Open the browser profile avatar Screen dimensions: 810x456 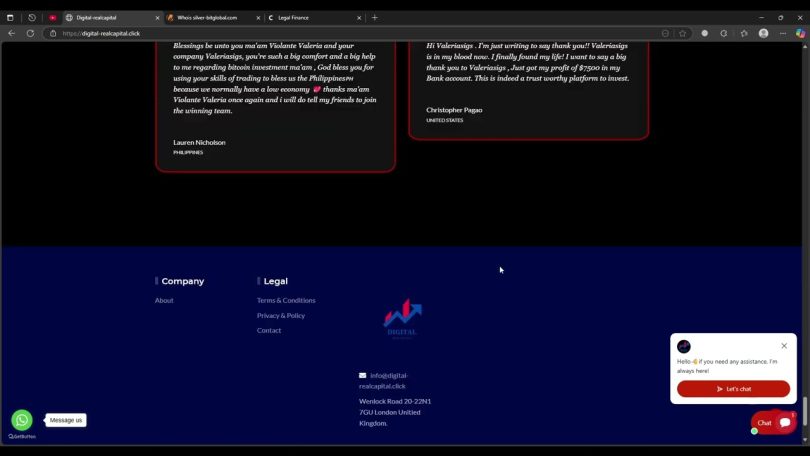[764, 33]
